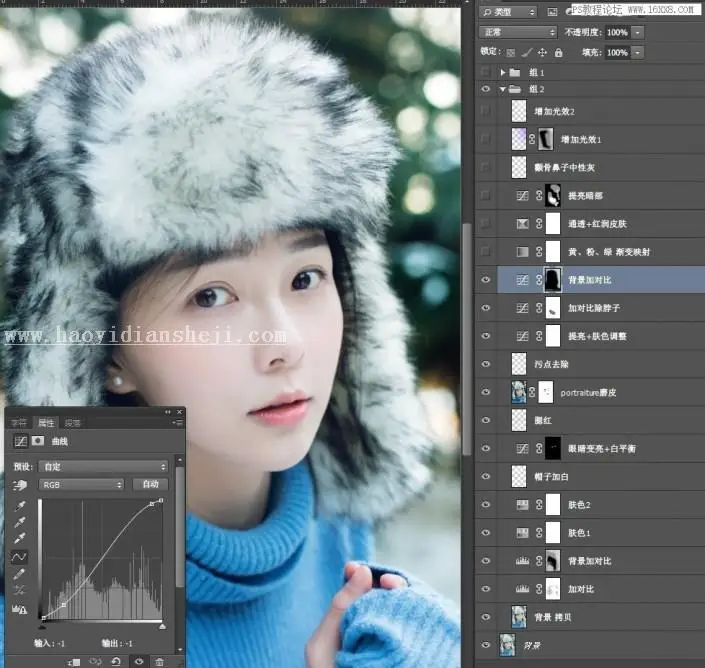Open the 预设 preset dropdown
705x668 pixels.
click(103, 467)
